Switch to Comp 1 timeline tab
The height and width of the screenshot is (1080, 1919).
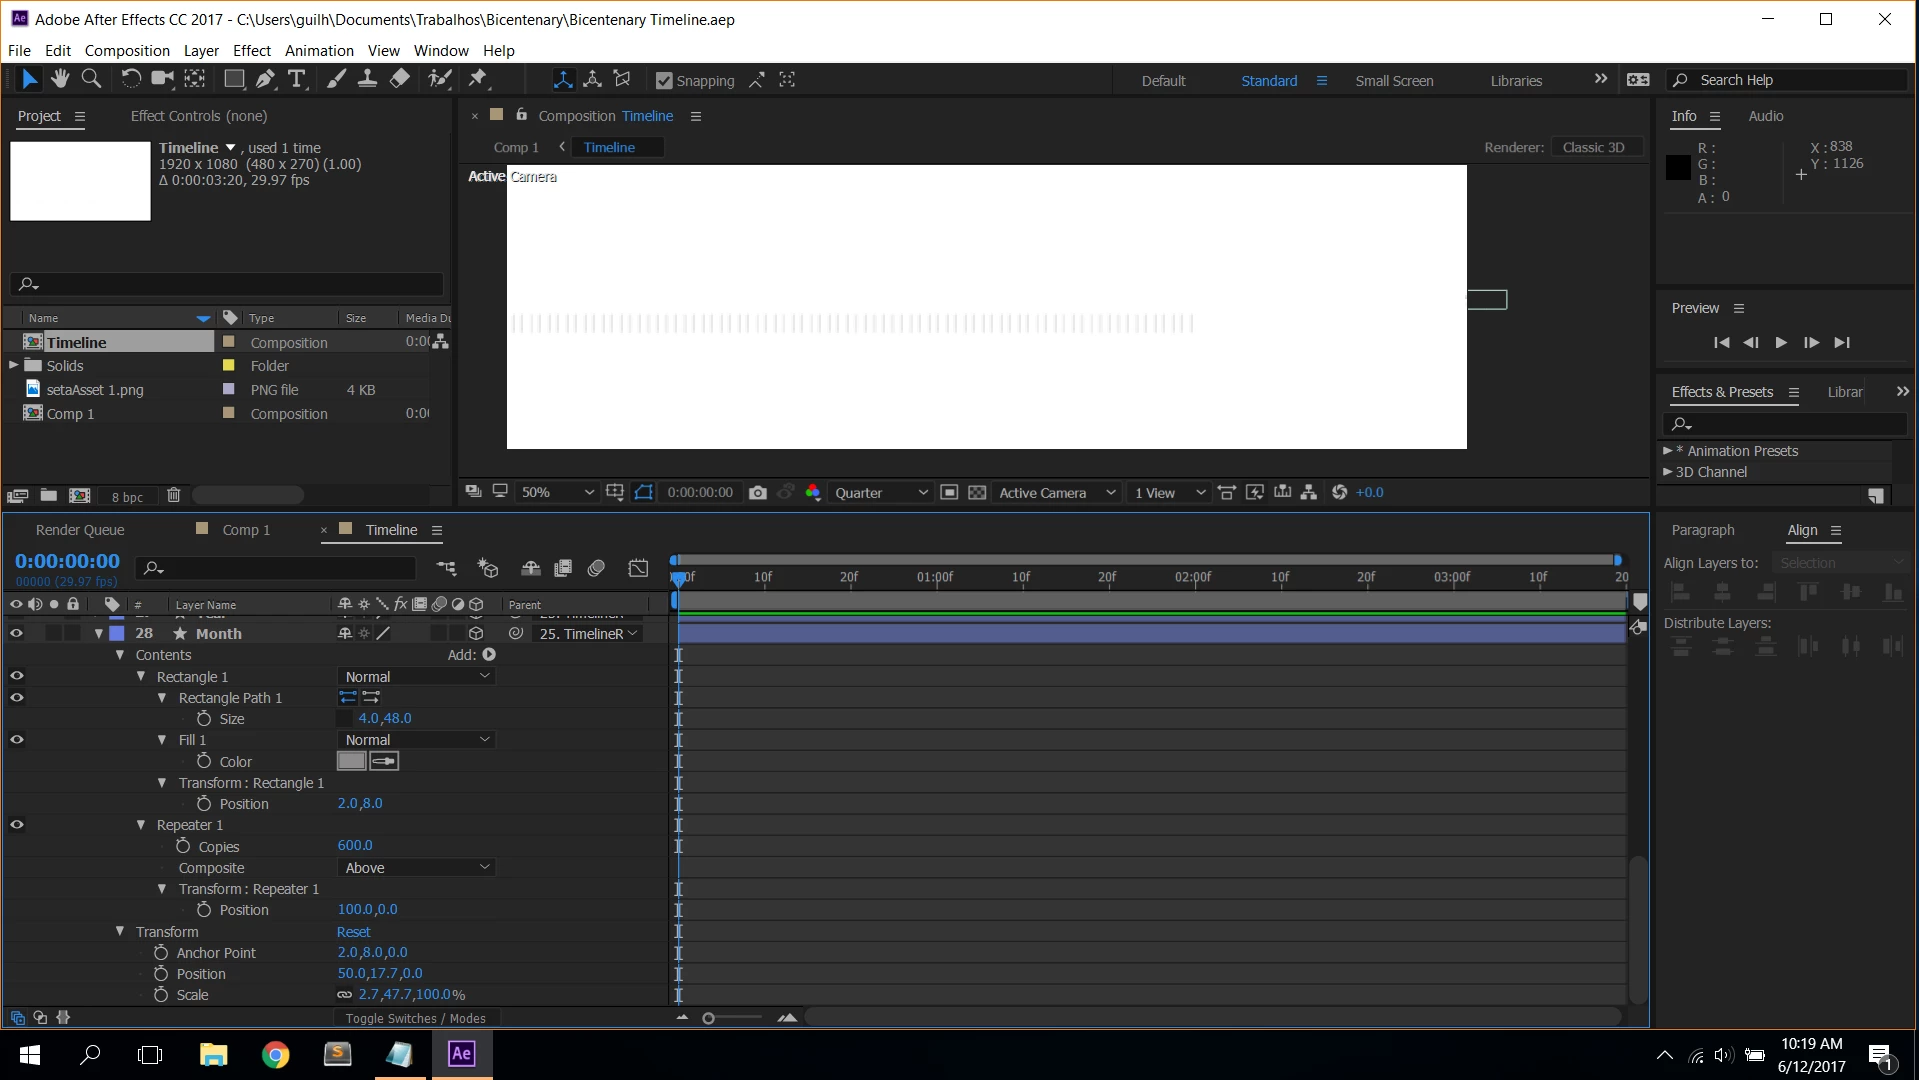coord(246,530)
